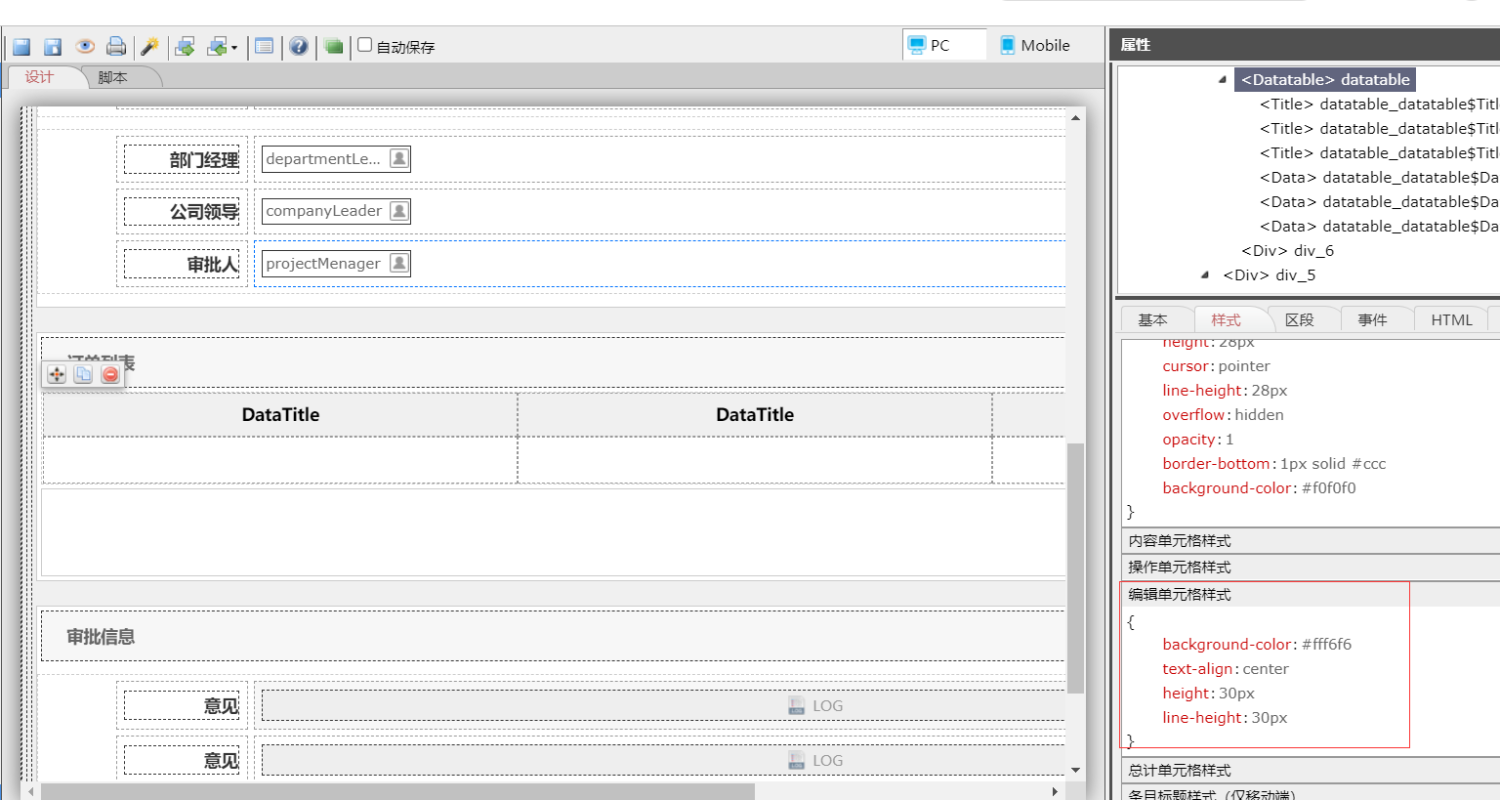Viewport: 1500px width, 800px height.
Task: Click the green stacked layers icon
Action: click(333, 46)
